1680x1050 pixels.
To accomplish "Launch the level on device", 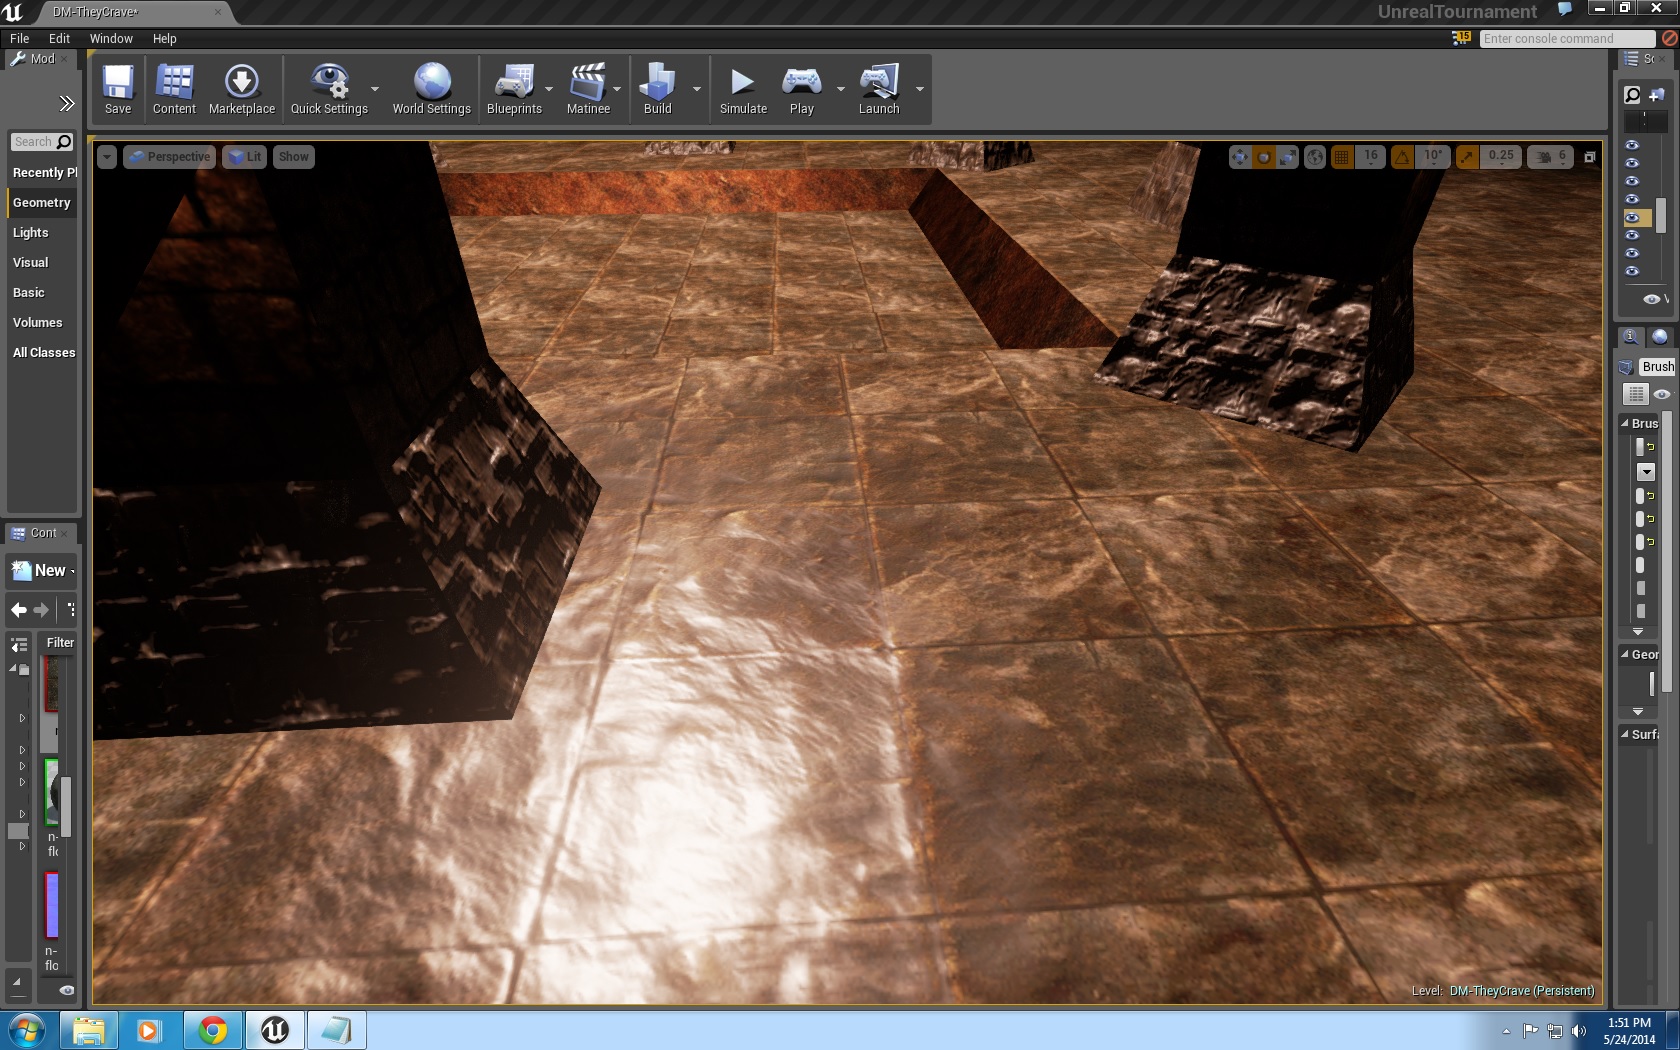I will tap(879, 89).
